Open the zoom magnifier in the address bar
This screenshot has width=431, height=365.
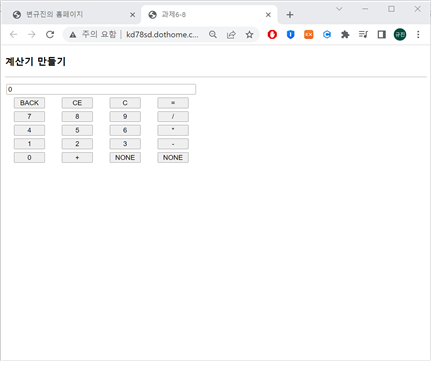[x=213, y=34]
